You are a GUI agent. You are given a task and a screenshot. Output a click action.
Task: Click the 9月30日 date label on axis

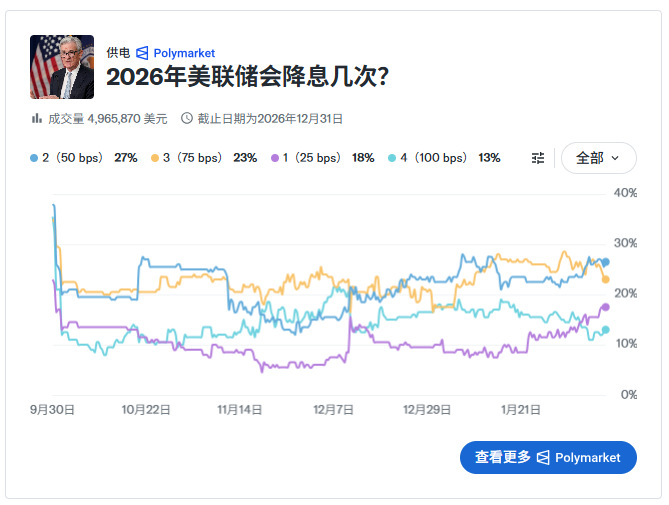pos(52,409)
